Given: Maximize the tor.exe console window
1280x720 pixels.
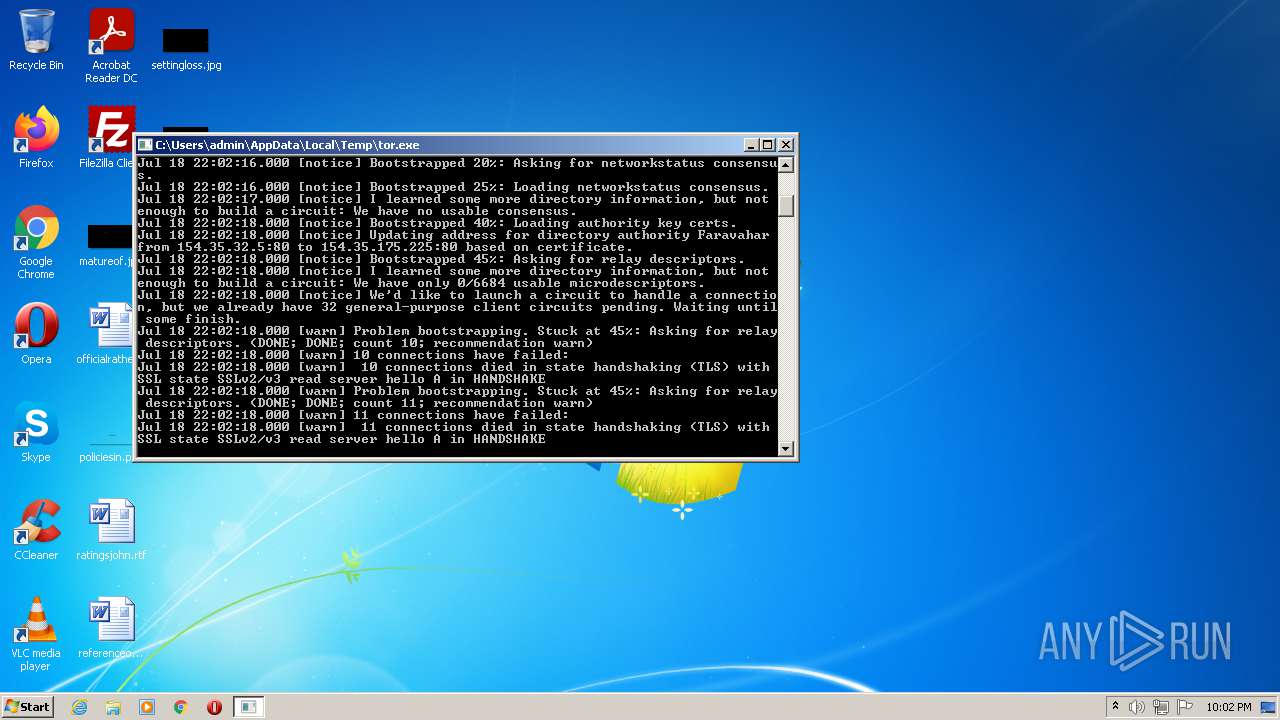Looking at the screenshot, I should [x=768, y=145].
